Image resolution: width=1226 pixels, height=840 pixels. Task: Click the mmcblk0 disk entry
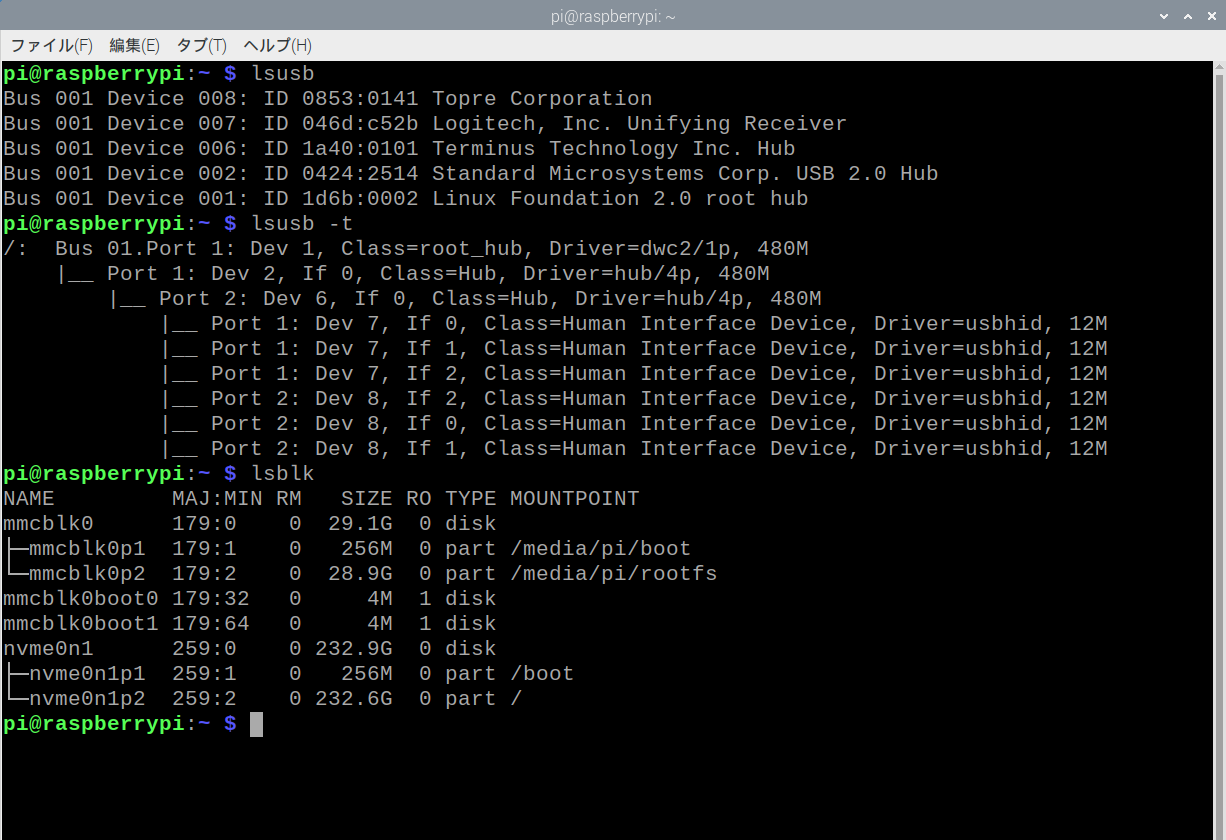(x=48, y=522)
